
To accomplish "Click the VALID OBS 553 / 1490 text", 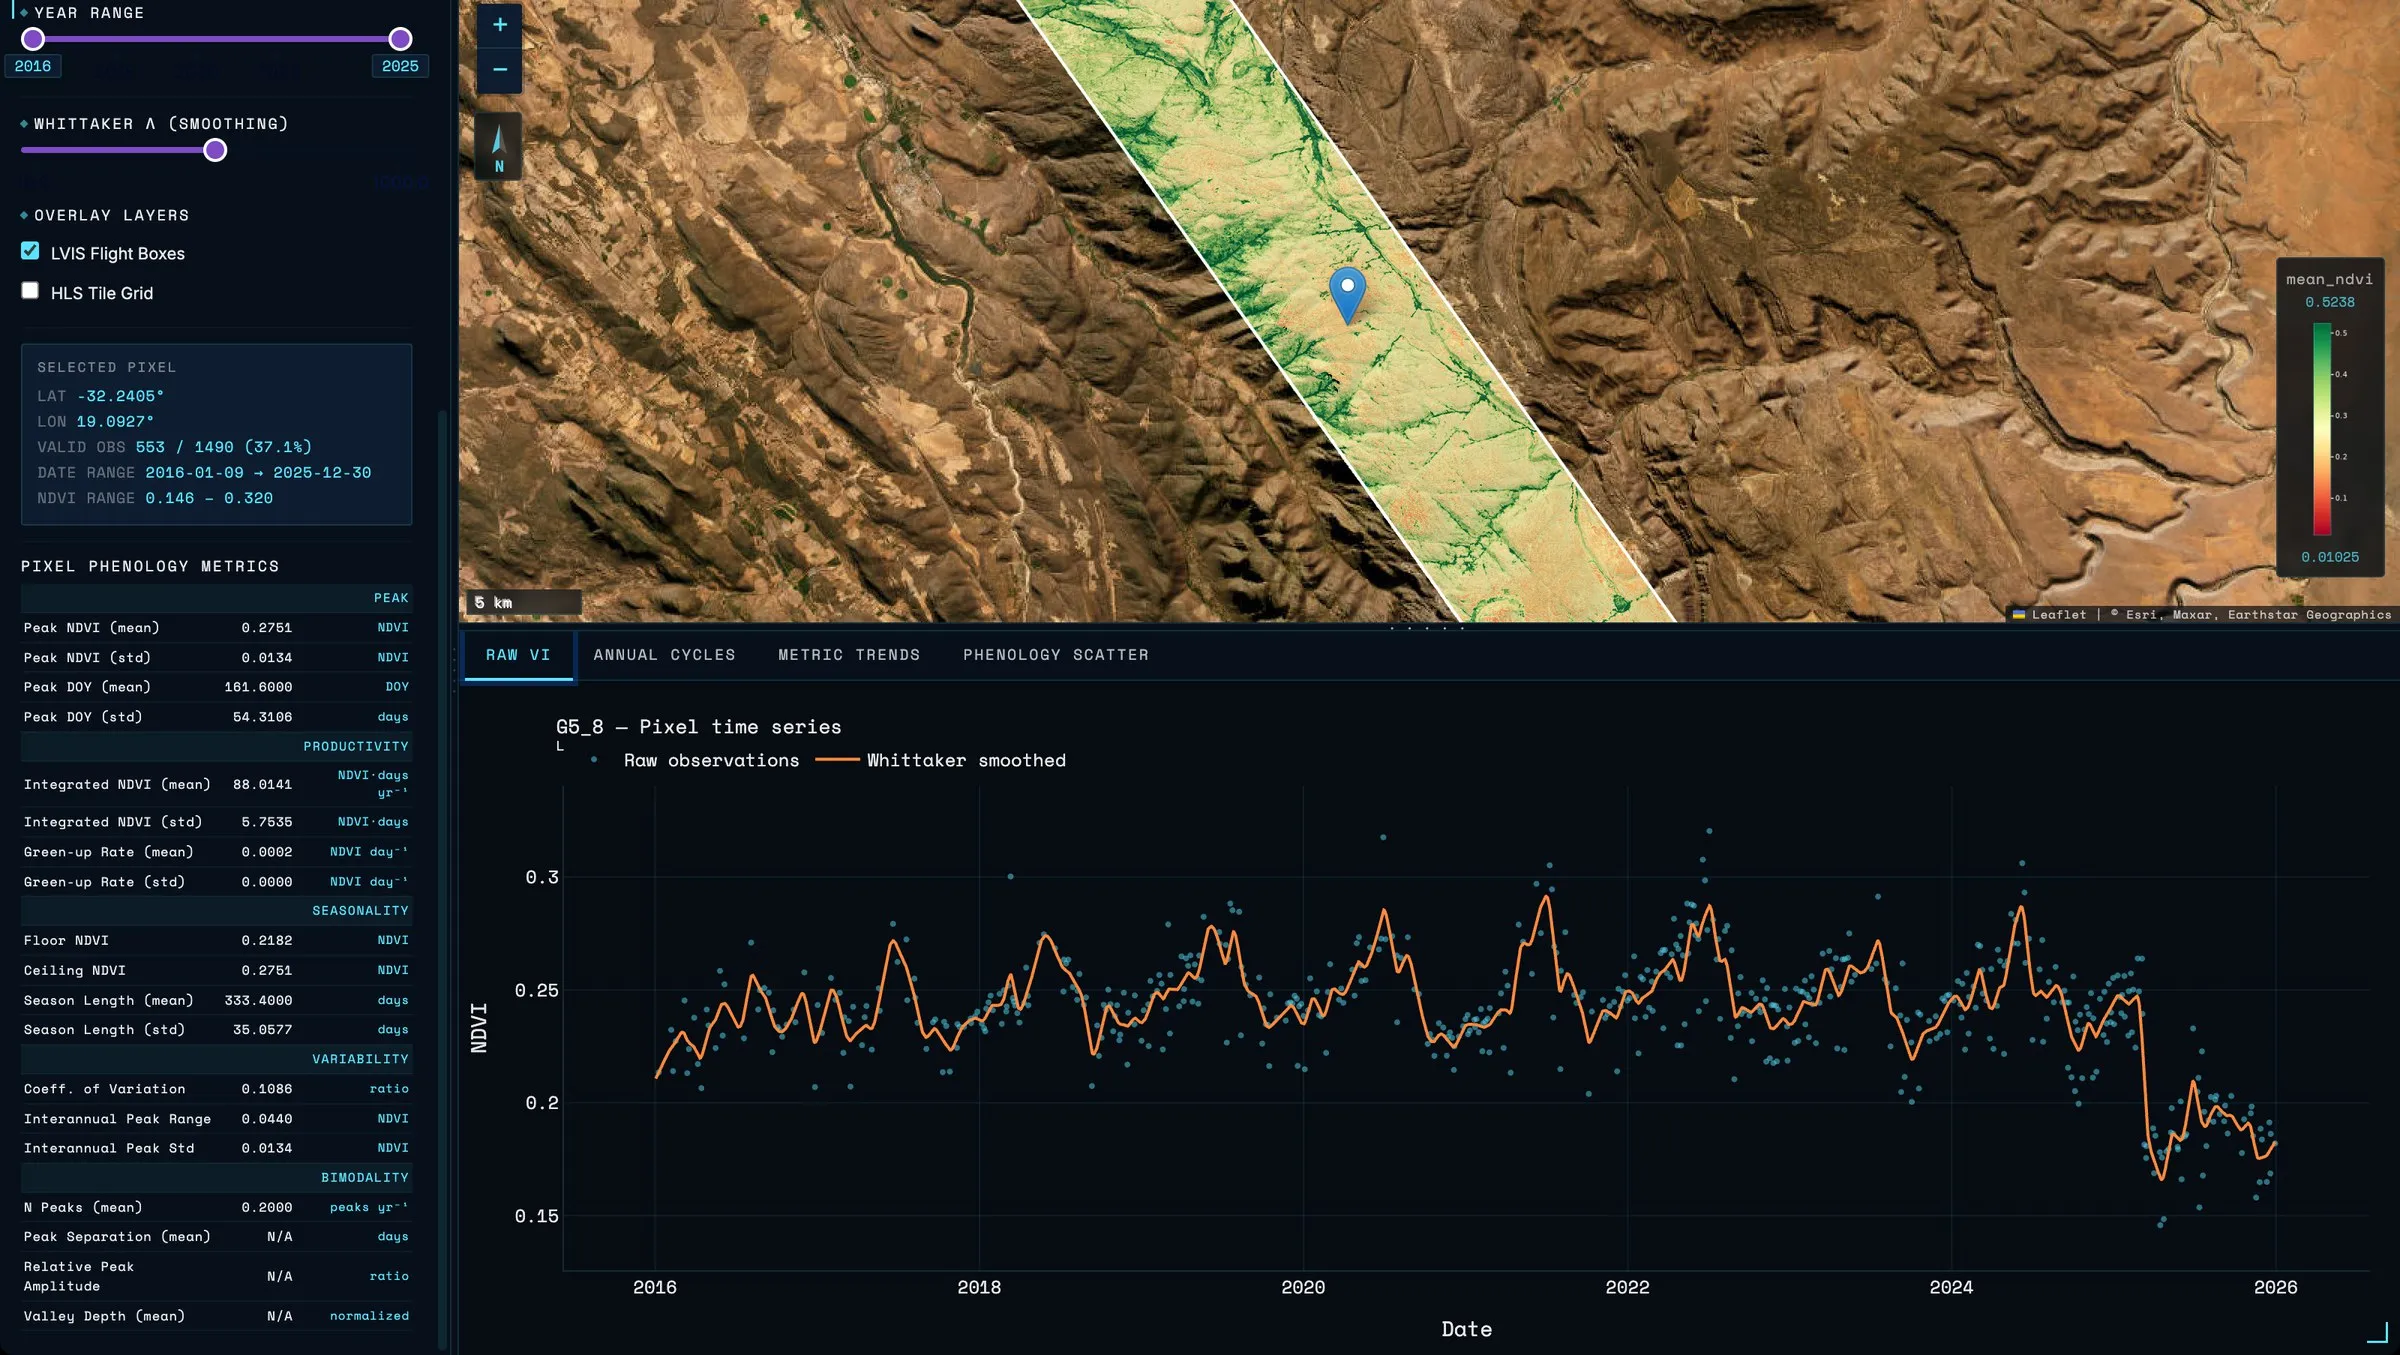I will point(174,447).
